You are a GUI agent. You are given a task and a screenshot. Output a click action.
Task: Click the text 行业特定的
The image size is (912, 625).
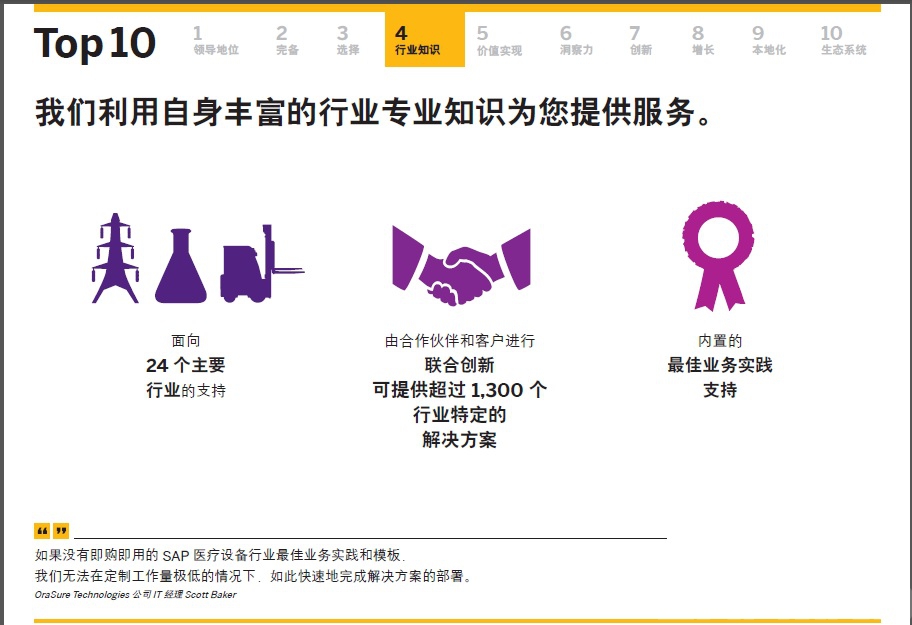[459, 415]
